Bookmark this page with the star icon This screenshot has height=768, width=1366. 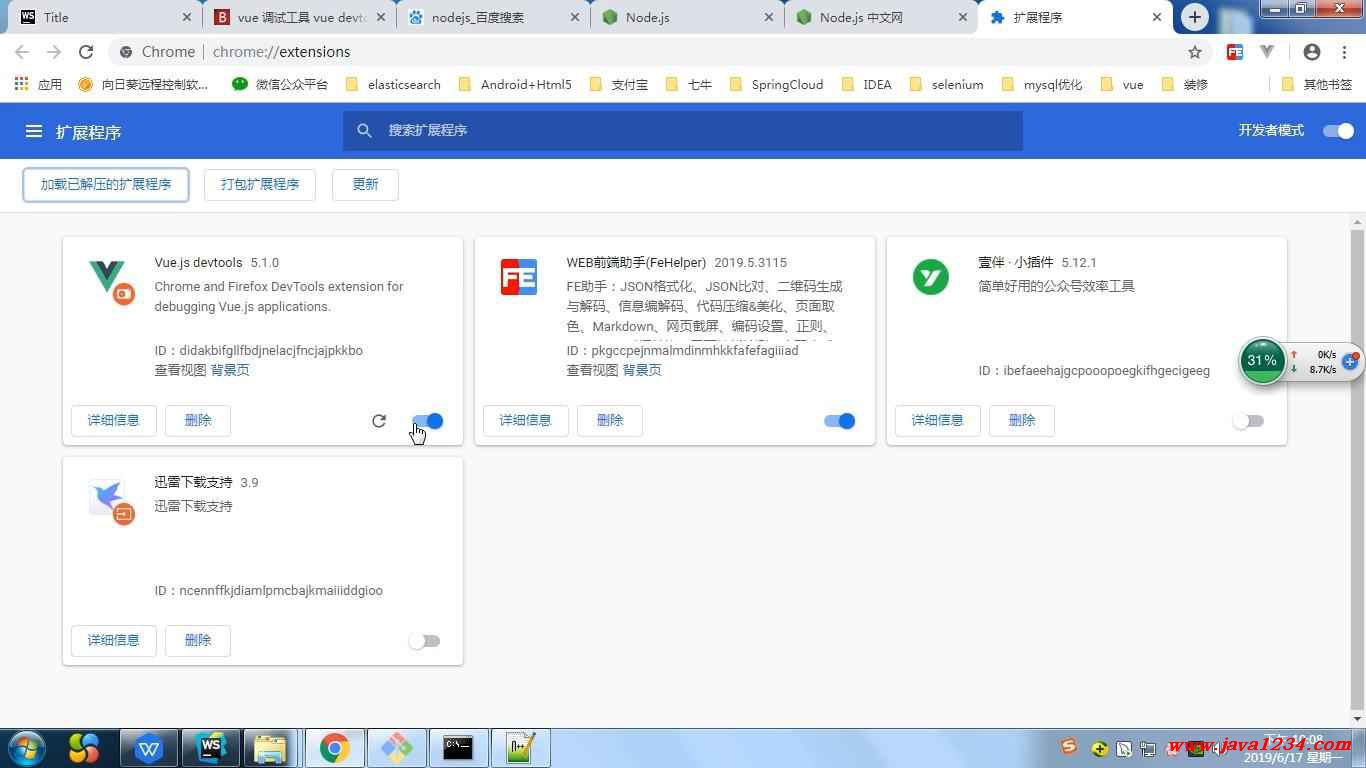tap(1195, 52)
